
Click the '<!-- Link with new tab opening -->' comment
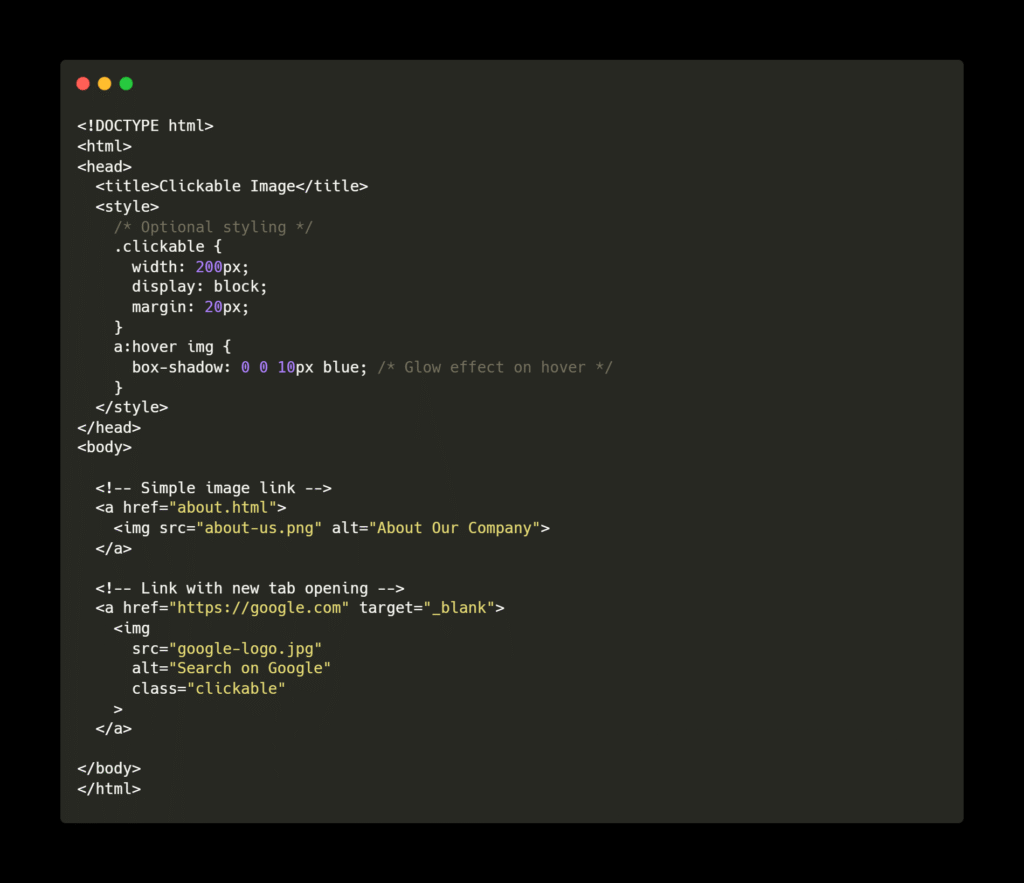[250, 588]
